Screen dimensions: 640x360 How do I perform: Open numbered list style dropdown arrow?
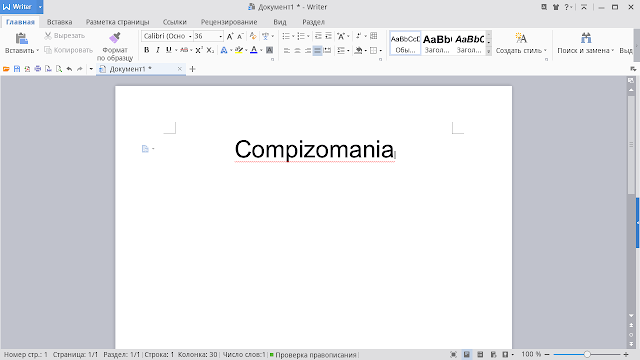(x=308, y=36)
